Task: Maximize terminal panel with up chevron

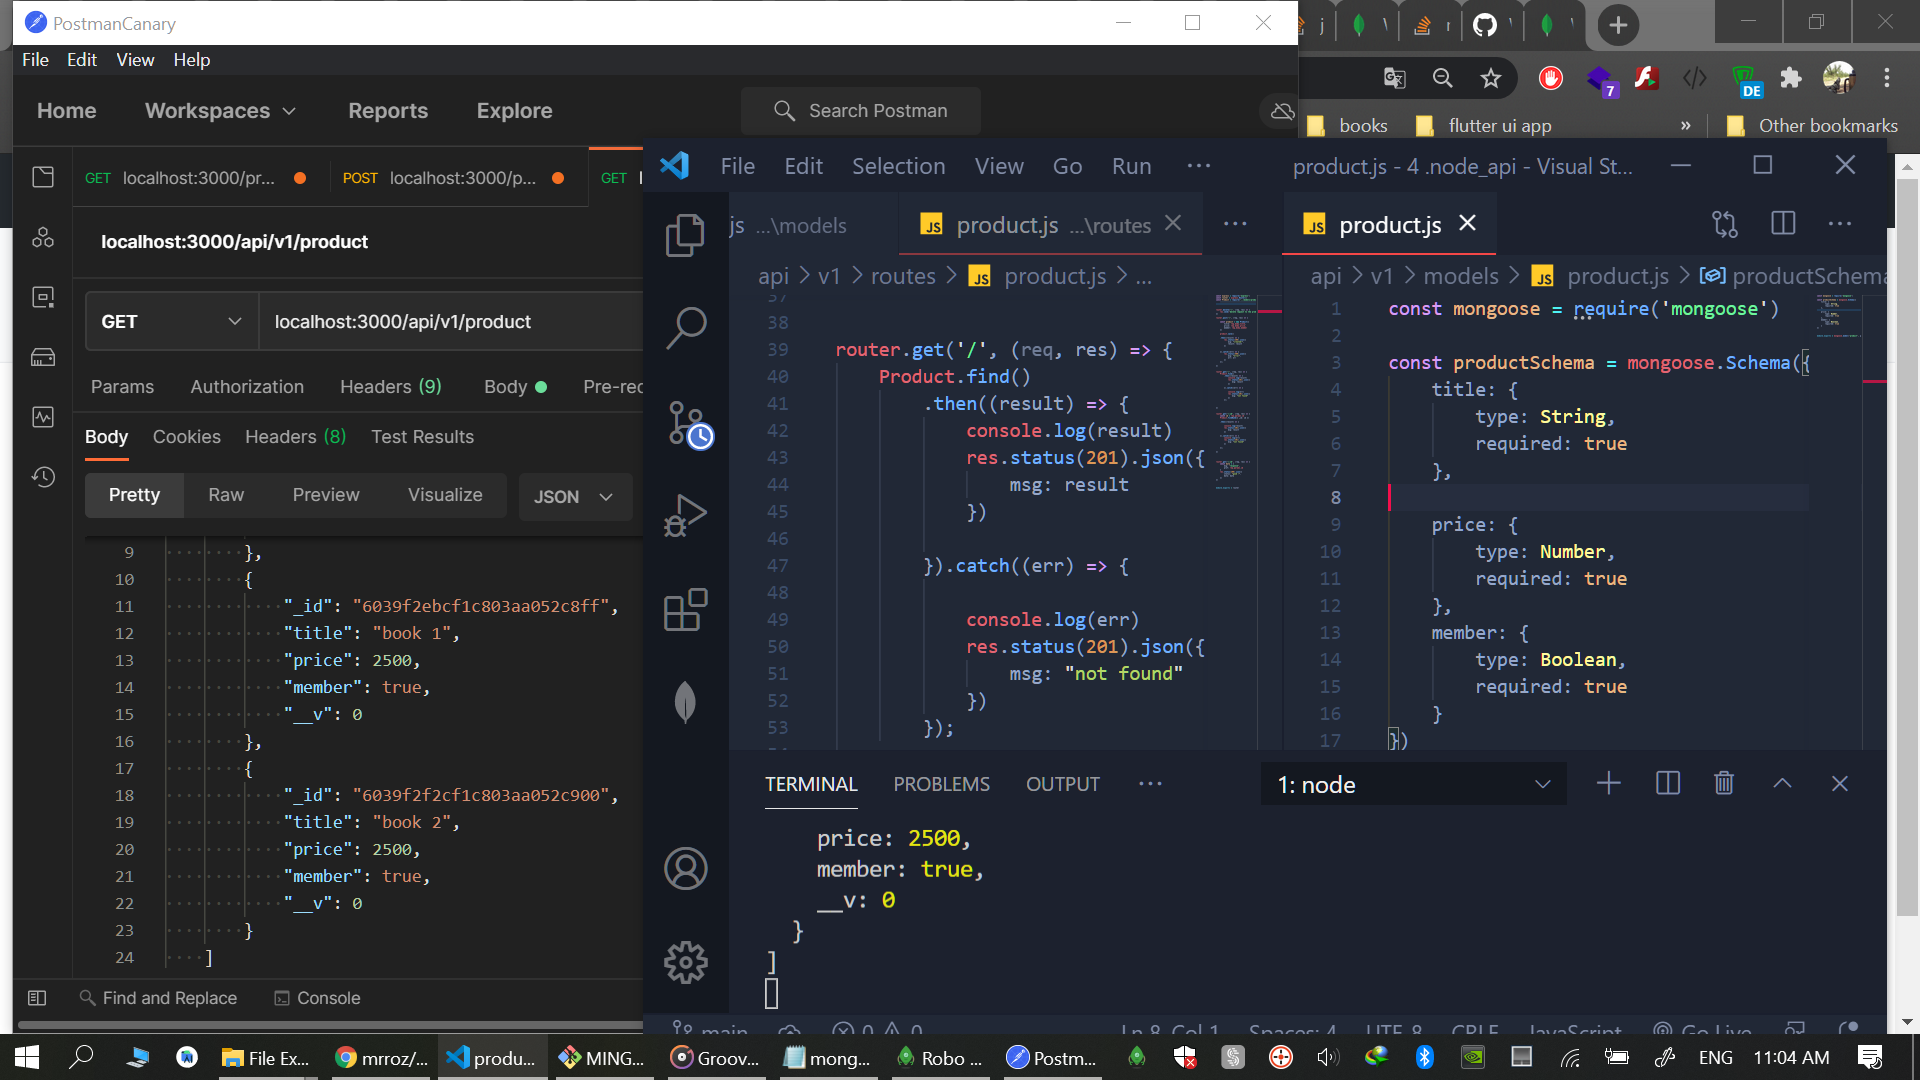Action: (x=1782, y=784)
